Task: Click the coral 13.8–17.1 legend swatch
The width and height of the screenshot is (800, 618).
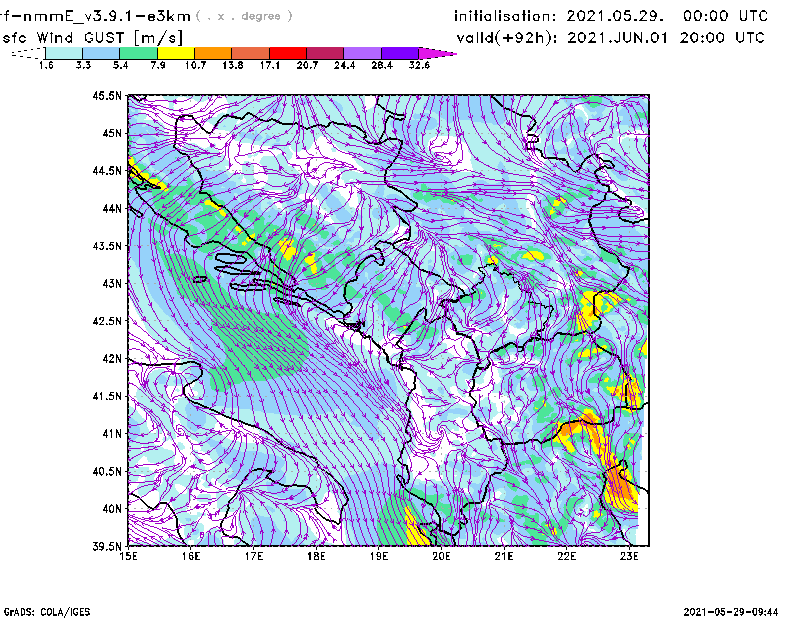Action: click(251, 53)
